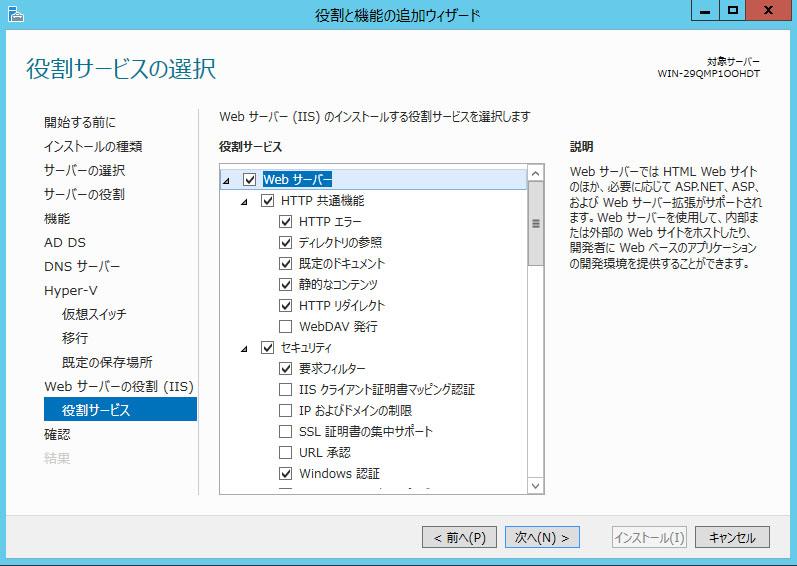Collapse the Web サーバー tree node

point(226,180)
